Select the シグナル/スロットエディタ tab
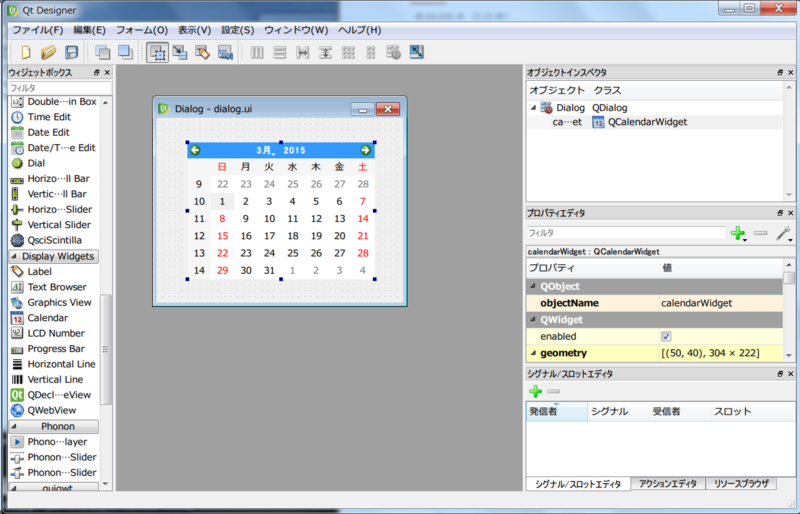Screen dimensions: 800x514 (x=578, y=484)
